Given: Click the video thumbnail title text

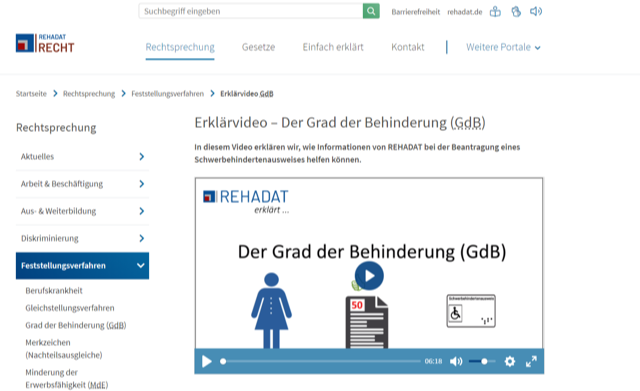Looking at the screenshot, I should click(x=372, y=251).
